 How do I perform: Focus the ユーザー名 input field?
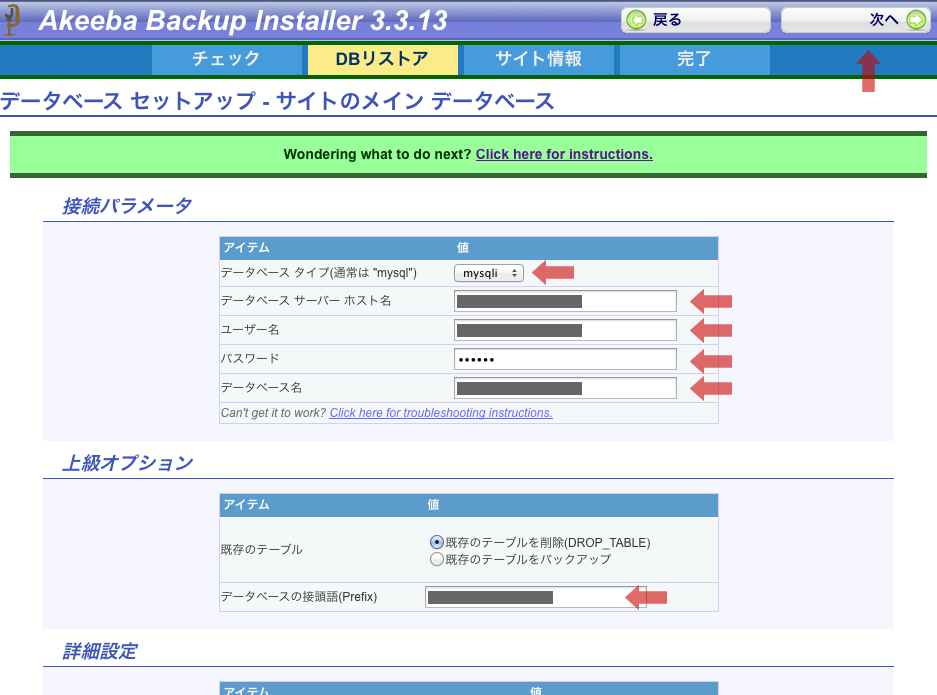click(565, 330)
